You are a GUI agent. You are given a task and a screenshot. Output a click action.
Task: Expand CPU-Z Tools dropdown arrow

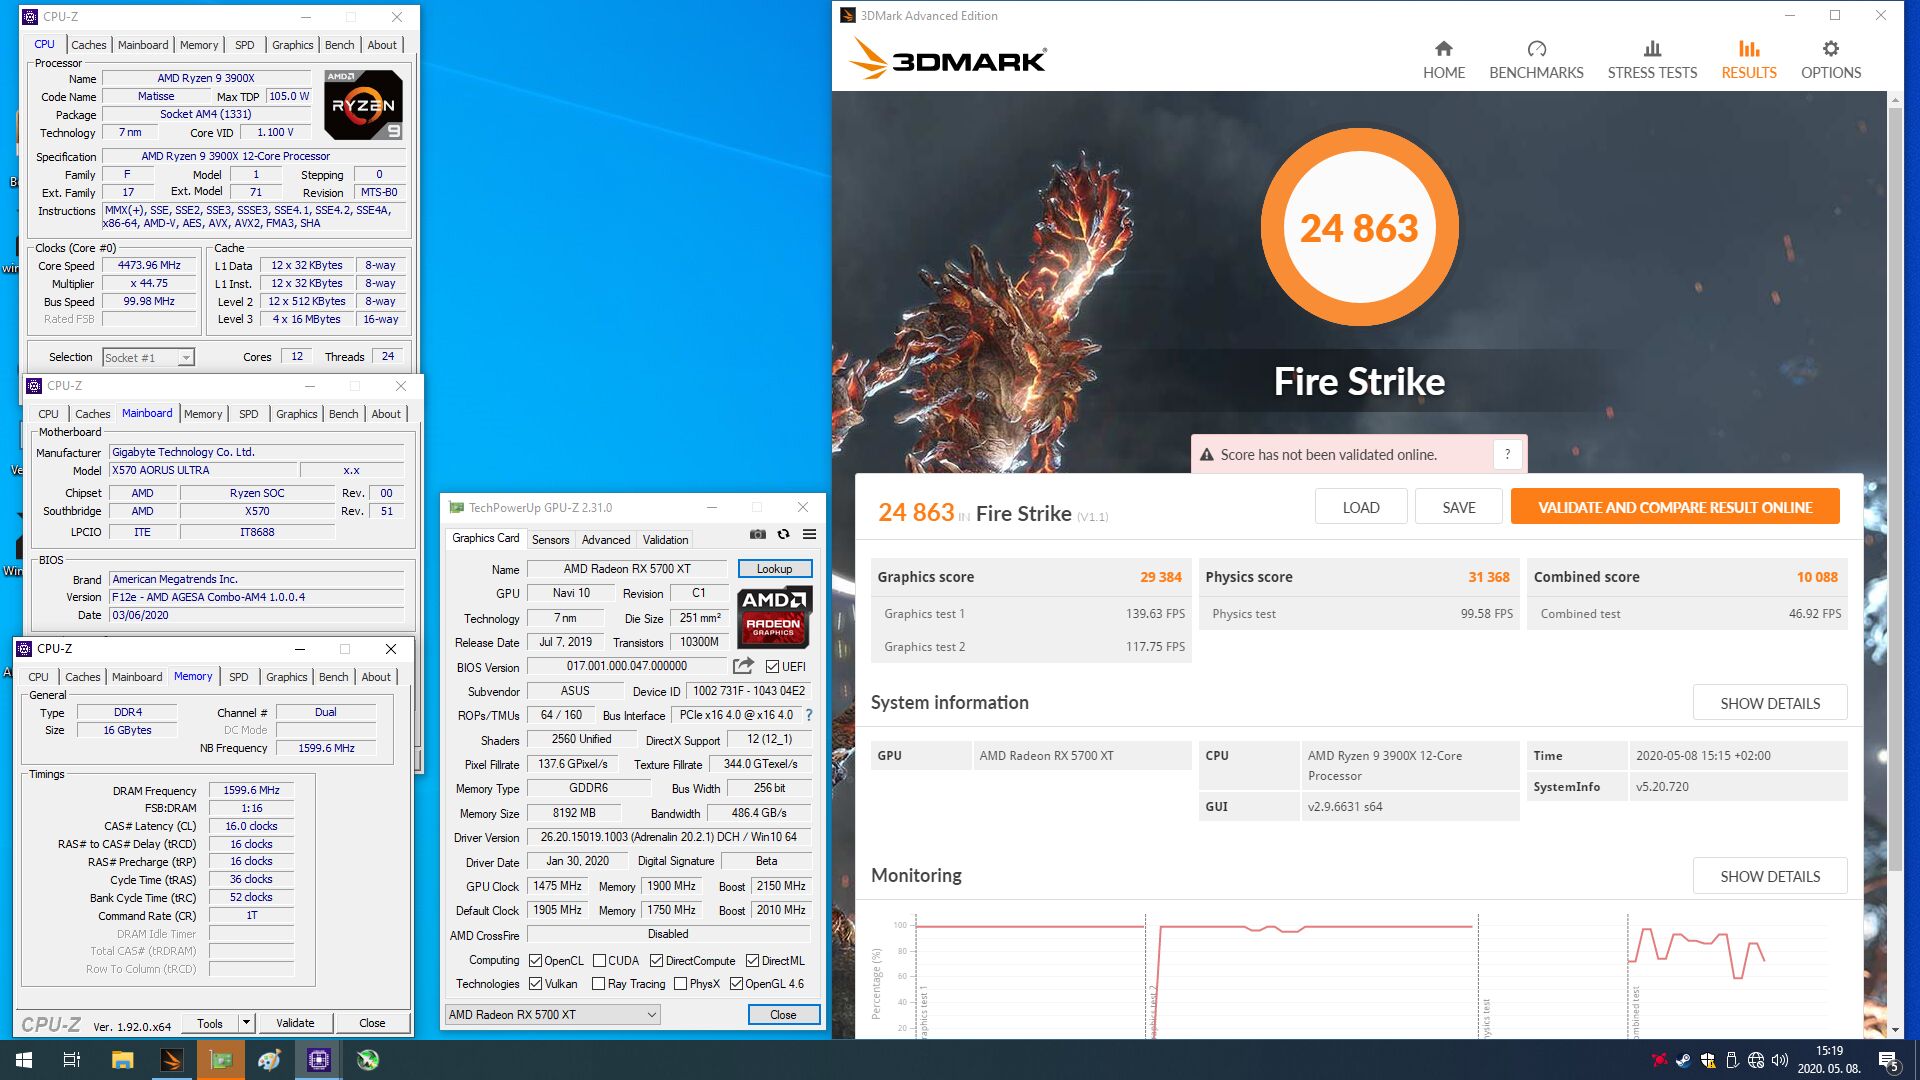pos(246,1022)
